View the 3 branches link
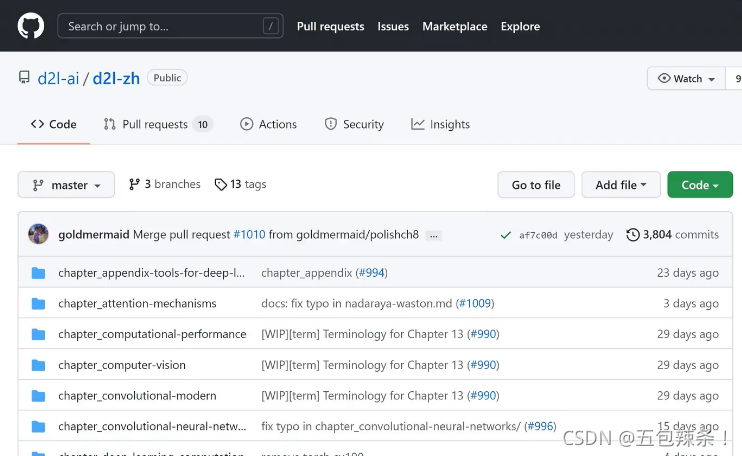 (x=165, y=184)
